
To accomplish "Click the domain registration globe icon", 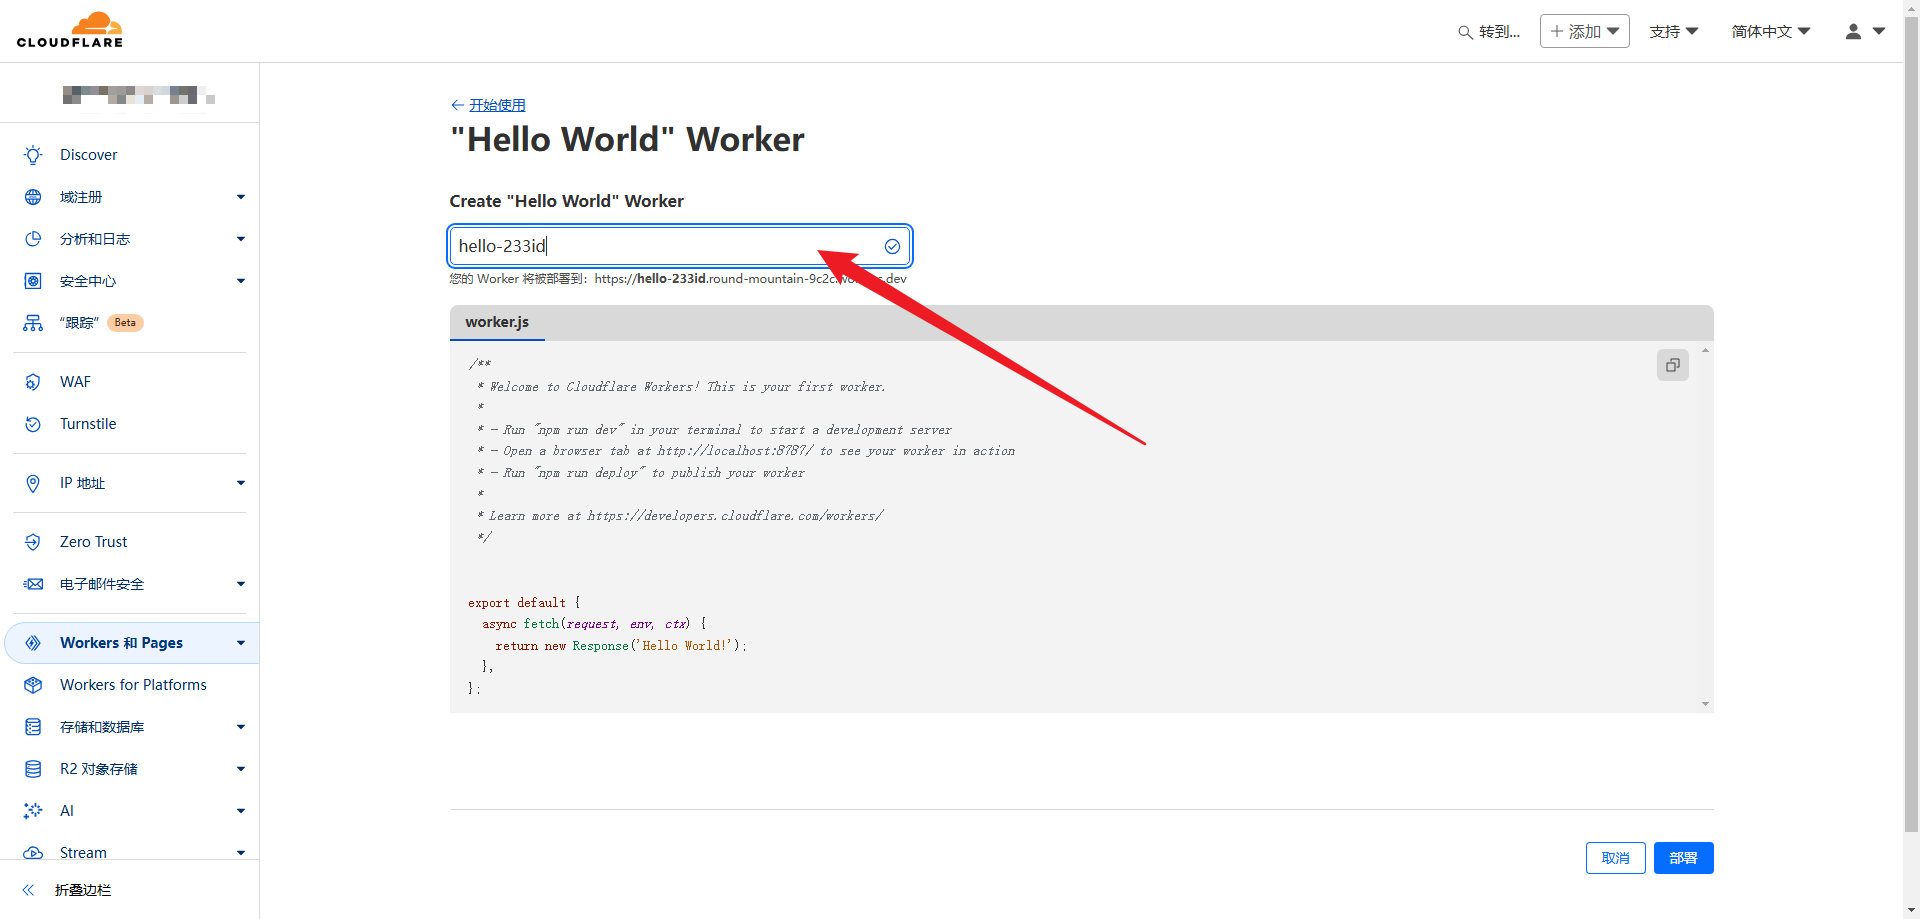I will (x=33, y=197).
